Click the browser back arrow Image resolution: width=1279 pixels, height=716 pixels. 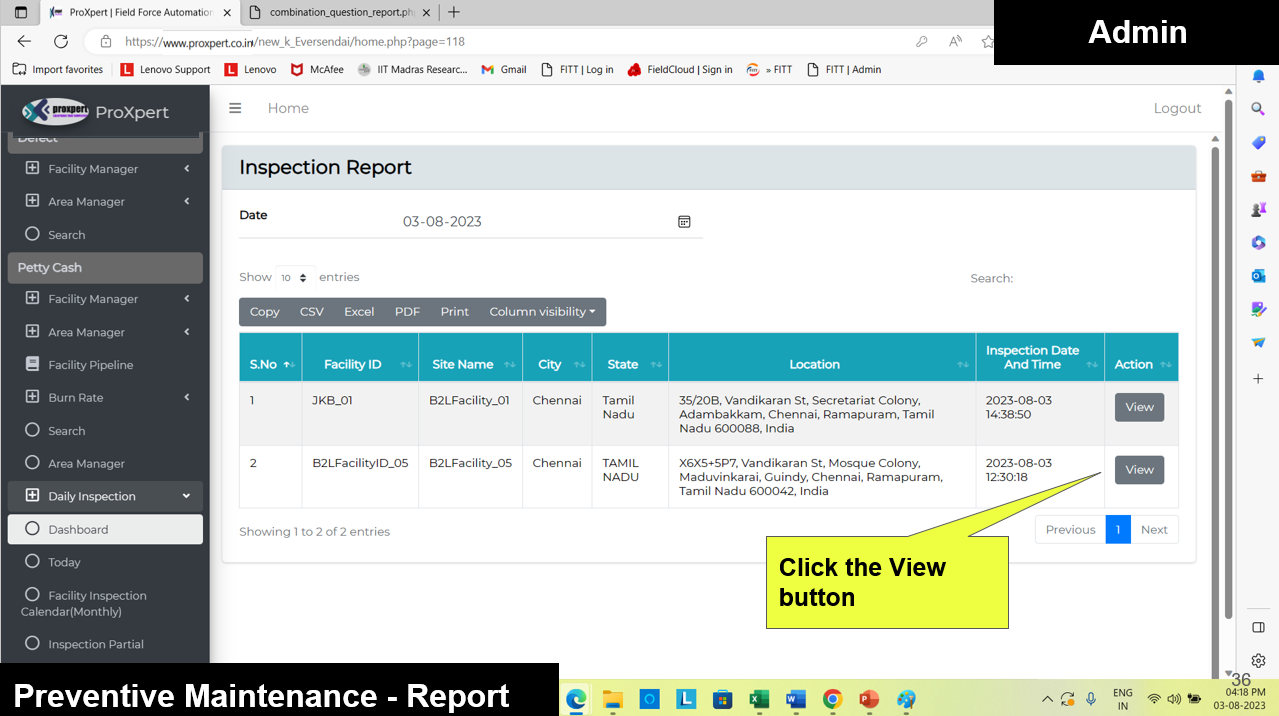[x=25, y=42]
